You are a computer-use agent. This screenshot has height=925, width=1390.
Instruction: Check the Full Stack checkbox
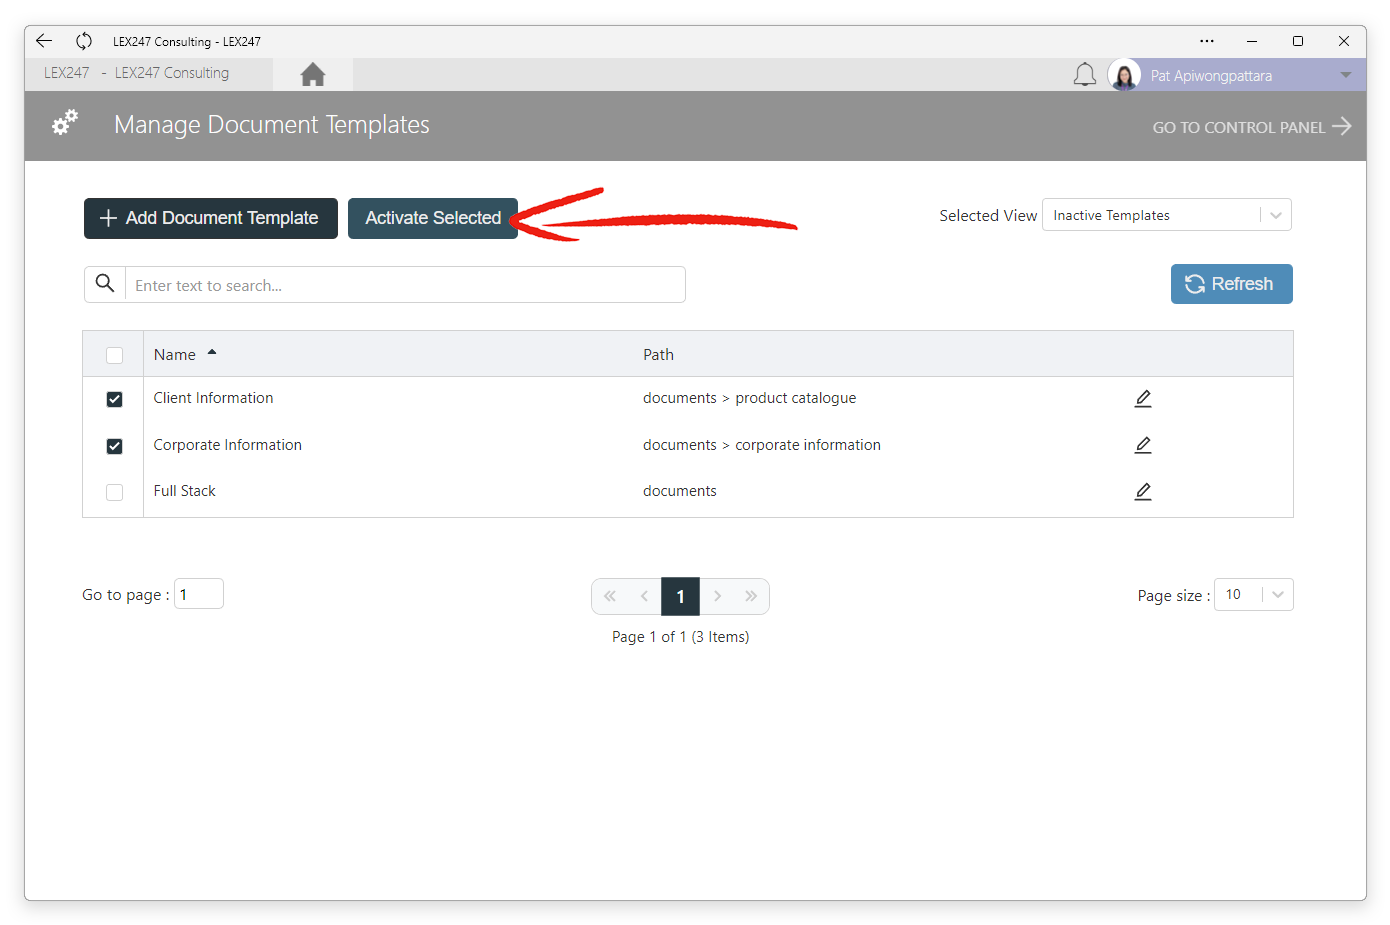115,492
